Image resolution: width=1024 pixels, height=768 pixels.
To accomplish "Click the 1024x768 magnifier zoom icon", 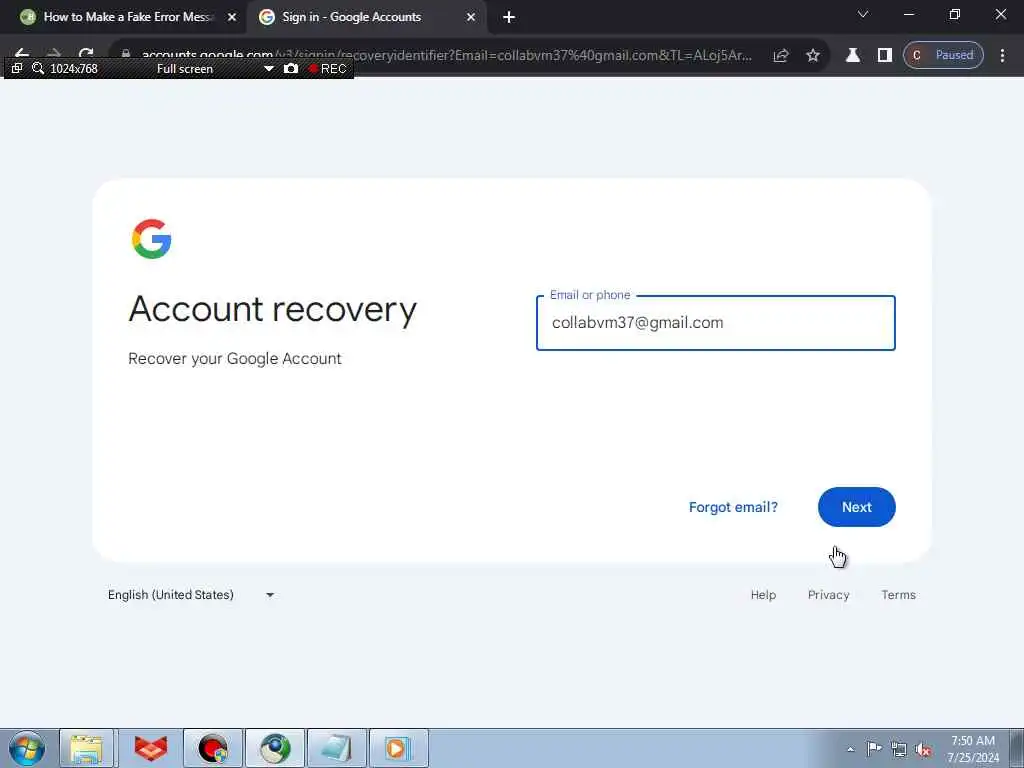I will click(38, 69).
